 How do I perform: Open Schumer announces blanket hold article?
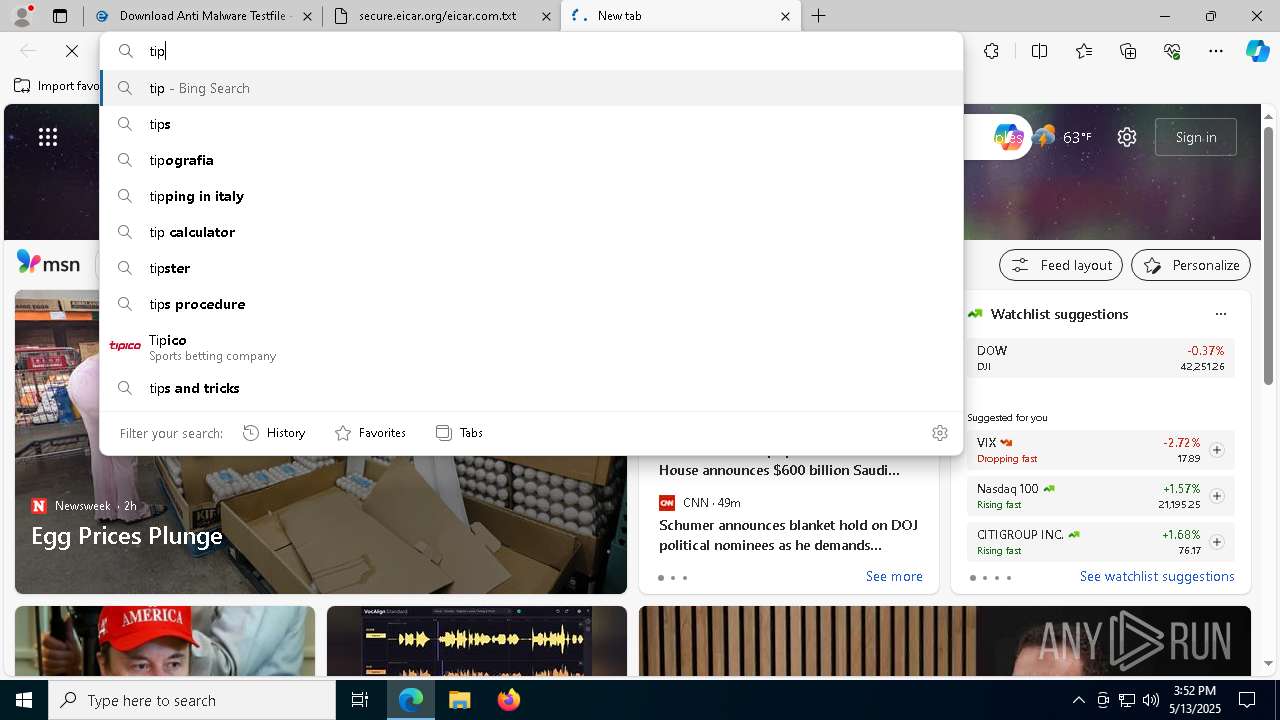pos(789,535)
